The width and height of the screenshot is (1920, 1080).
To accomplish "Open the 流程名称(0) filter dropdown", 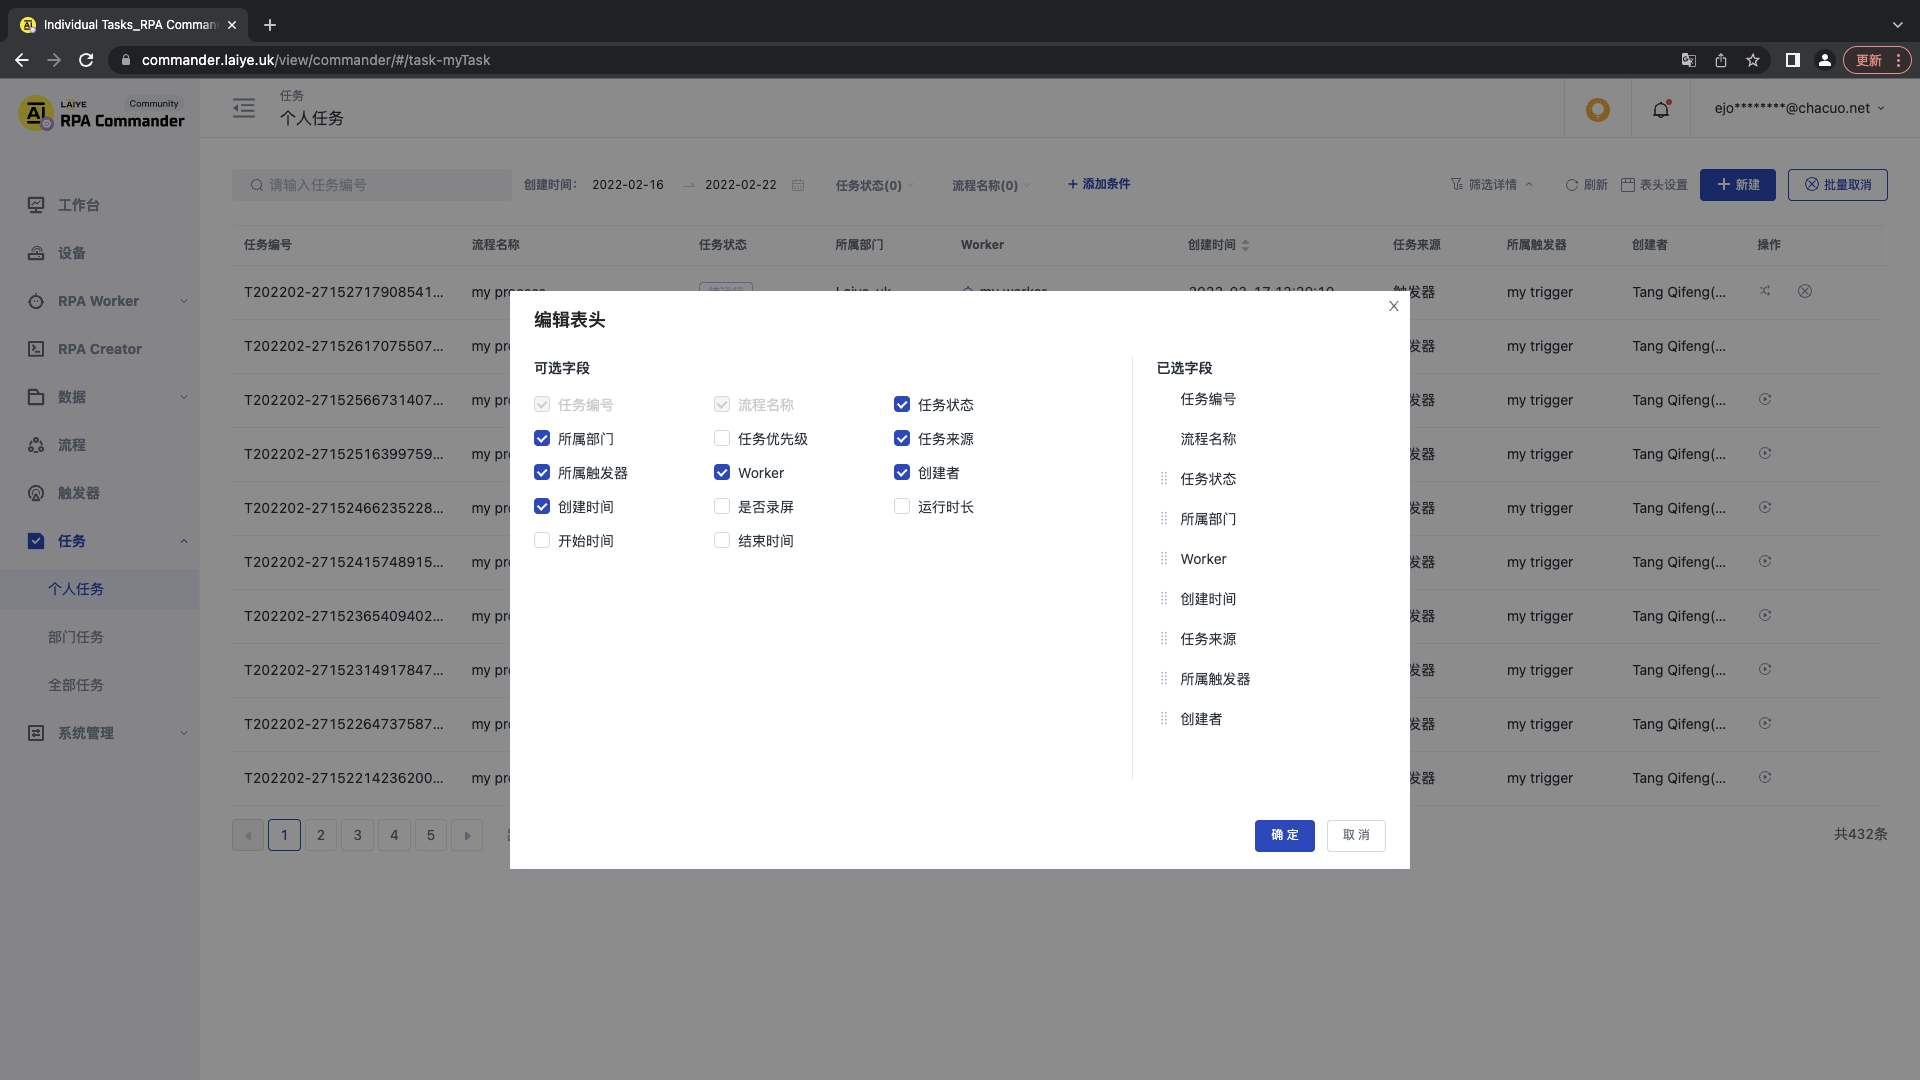I will click(x=991, y=185).
